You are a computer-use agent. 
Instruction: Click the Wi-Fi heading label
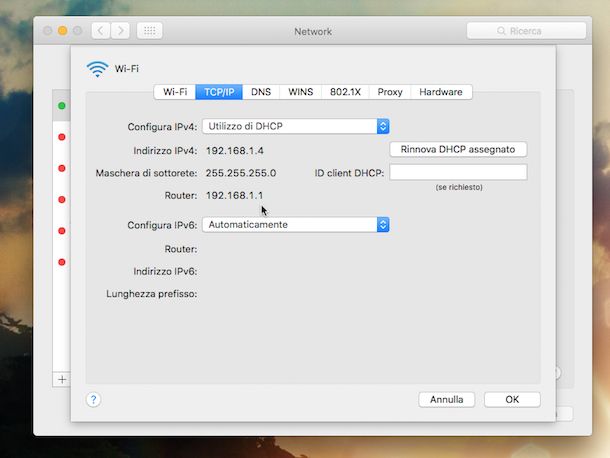click(126, 69)
